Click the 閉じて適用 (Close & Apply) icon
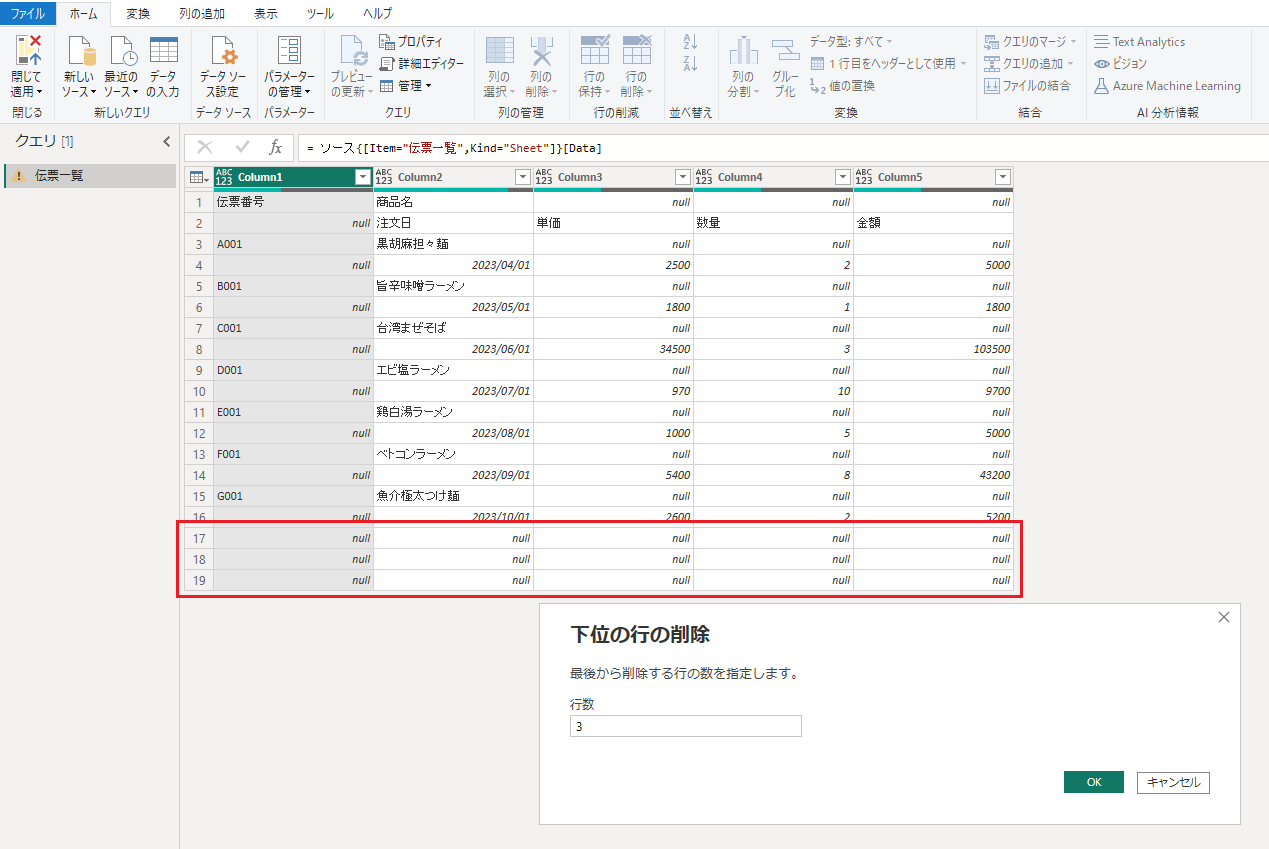The image size is (1269, 849). [27, 52]
